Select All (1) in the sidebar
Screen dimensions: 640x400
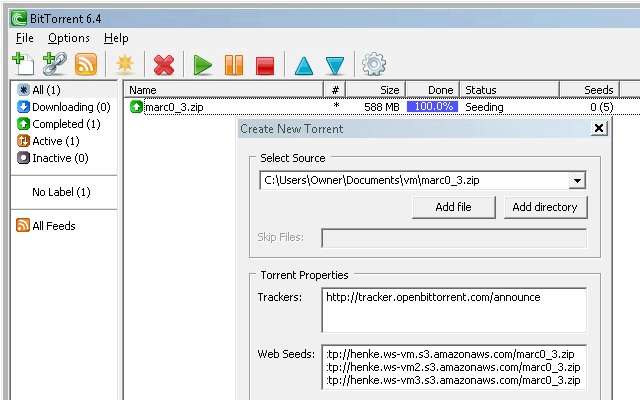tap(46, 90)
